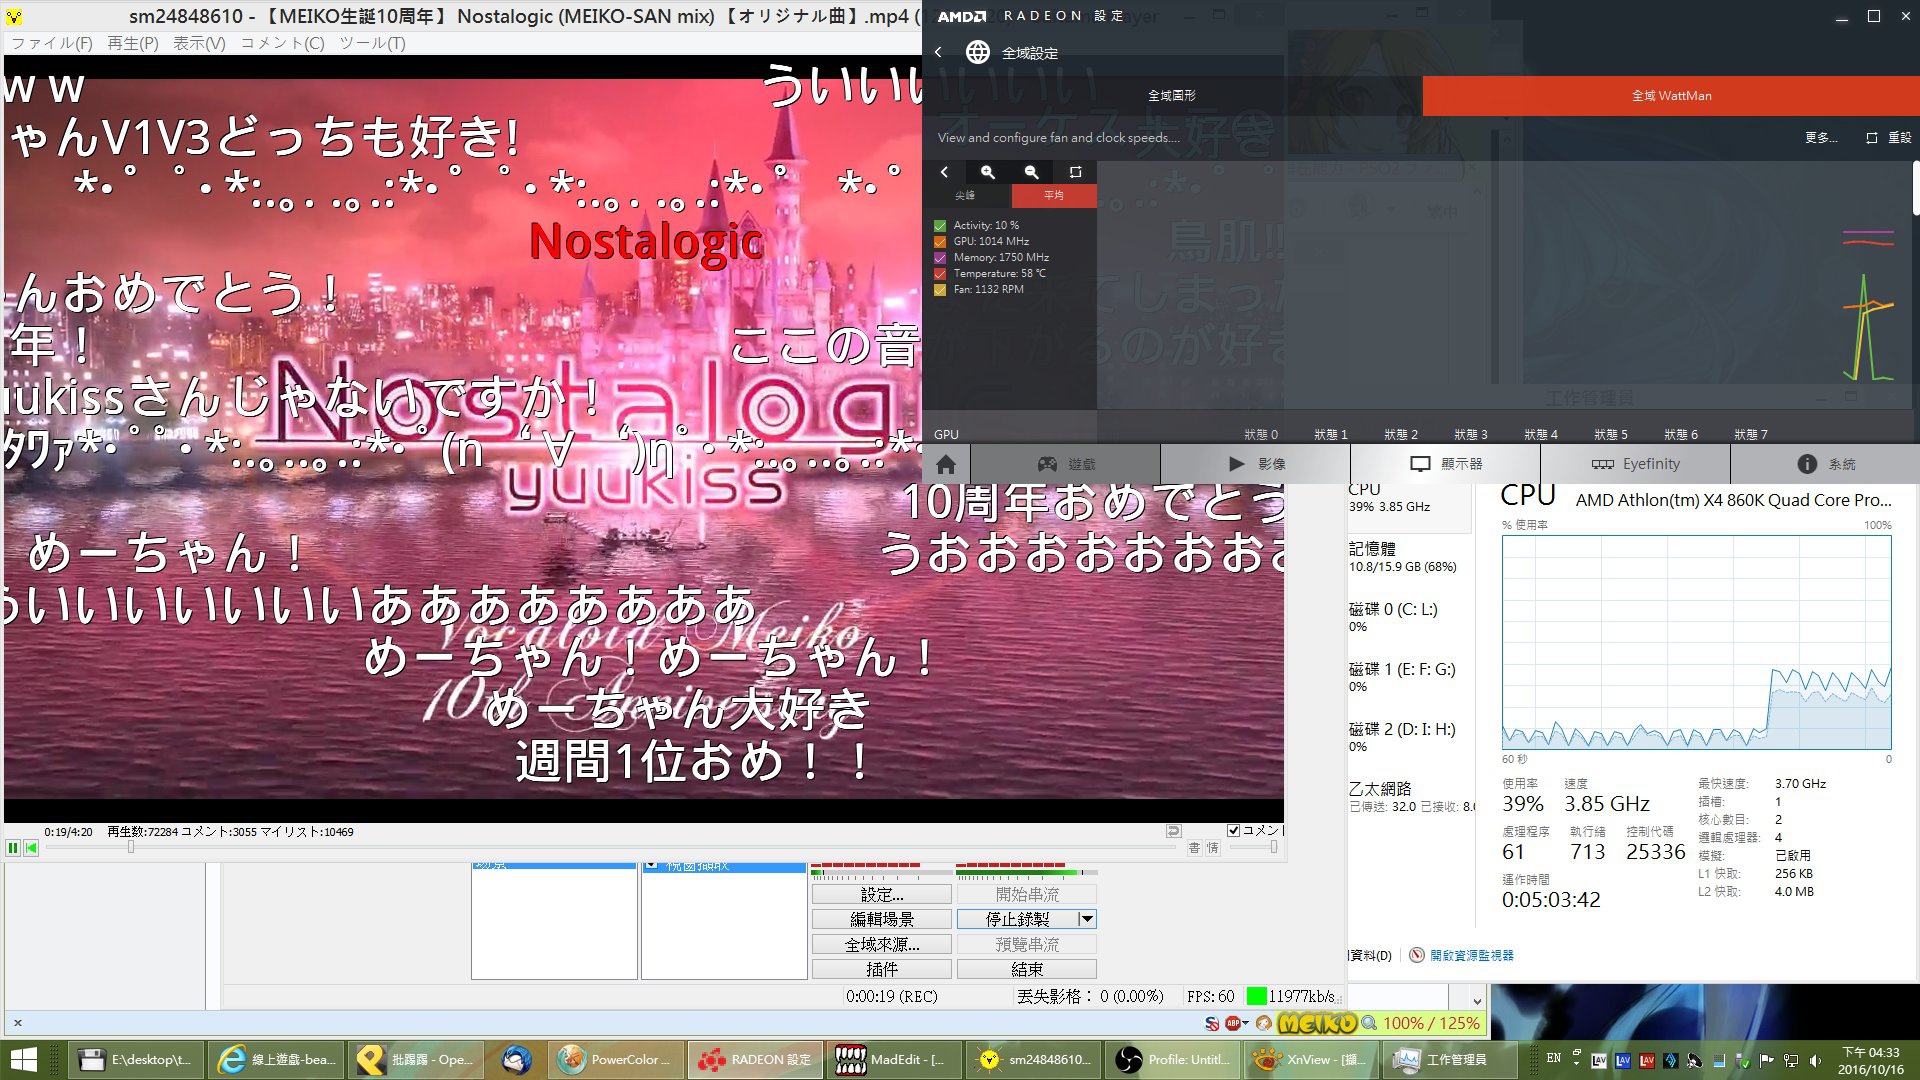Viewport: 1920px width, 1080px height.
Task: Open the Eyefinity tab
Action: pyautogui.click(x=1636, y=464)
